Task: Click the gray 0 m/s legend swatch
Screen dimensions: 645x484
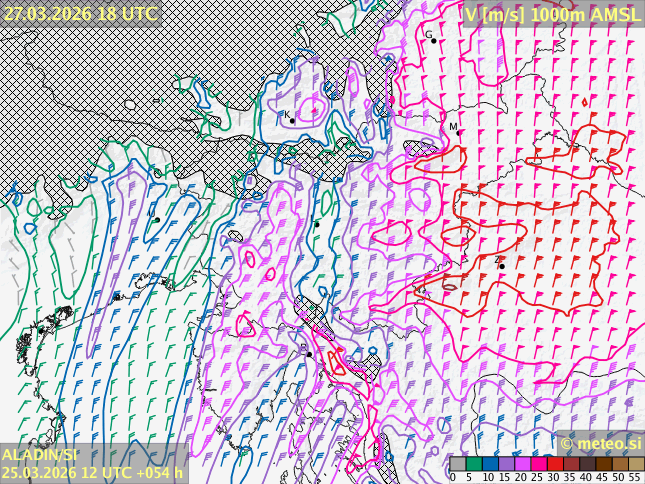Action: pos(457,463)
